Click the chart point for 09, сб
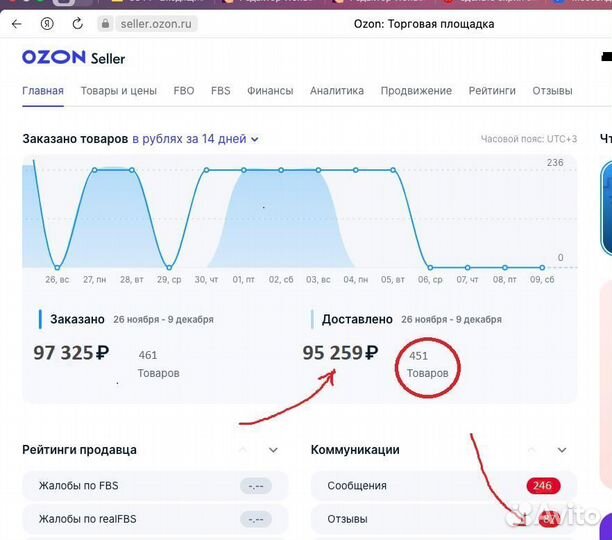The image size is (612, 540). [542, 268]
